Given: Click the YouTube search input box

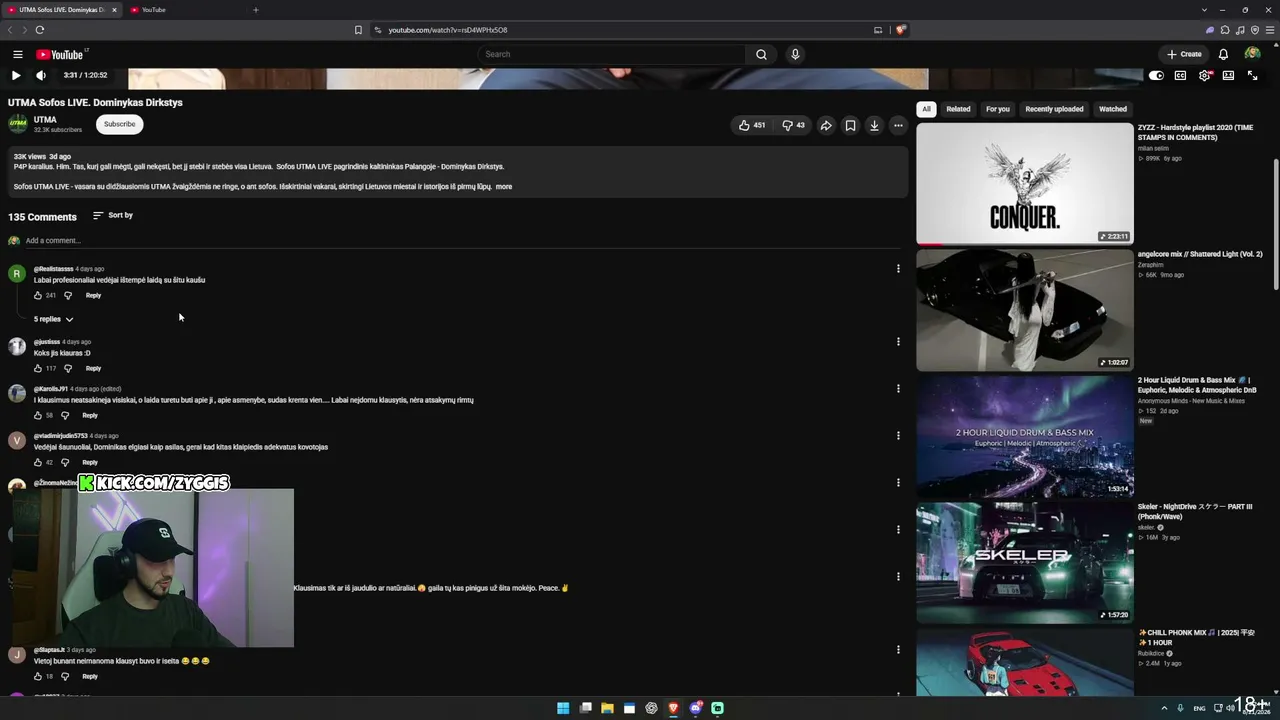Looking at the screenshot, I should pos(612,54).
